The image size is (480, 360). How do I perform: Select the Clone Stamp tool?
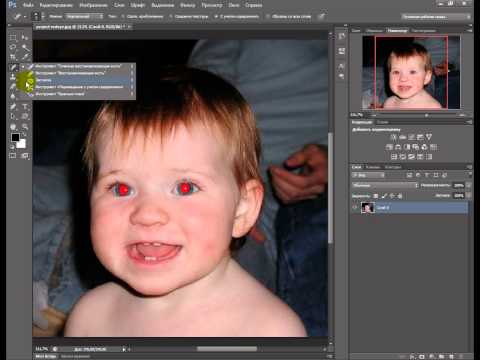pyautogui.click(x=13, y=77)
